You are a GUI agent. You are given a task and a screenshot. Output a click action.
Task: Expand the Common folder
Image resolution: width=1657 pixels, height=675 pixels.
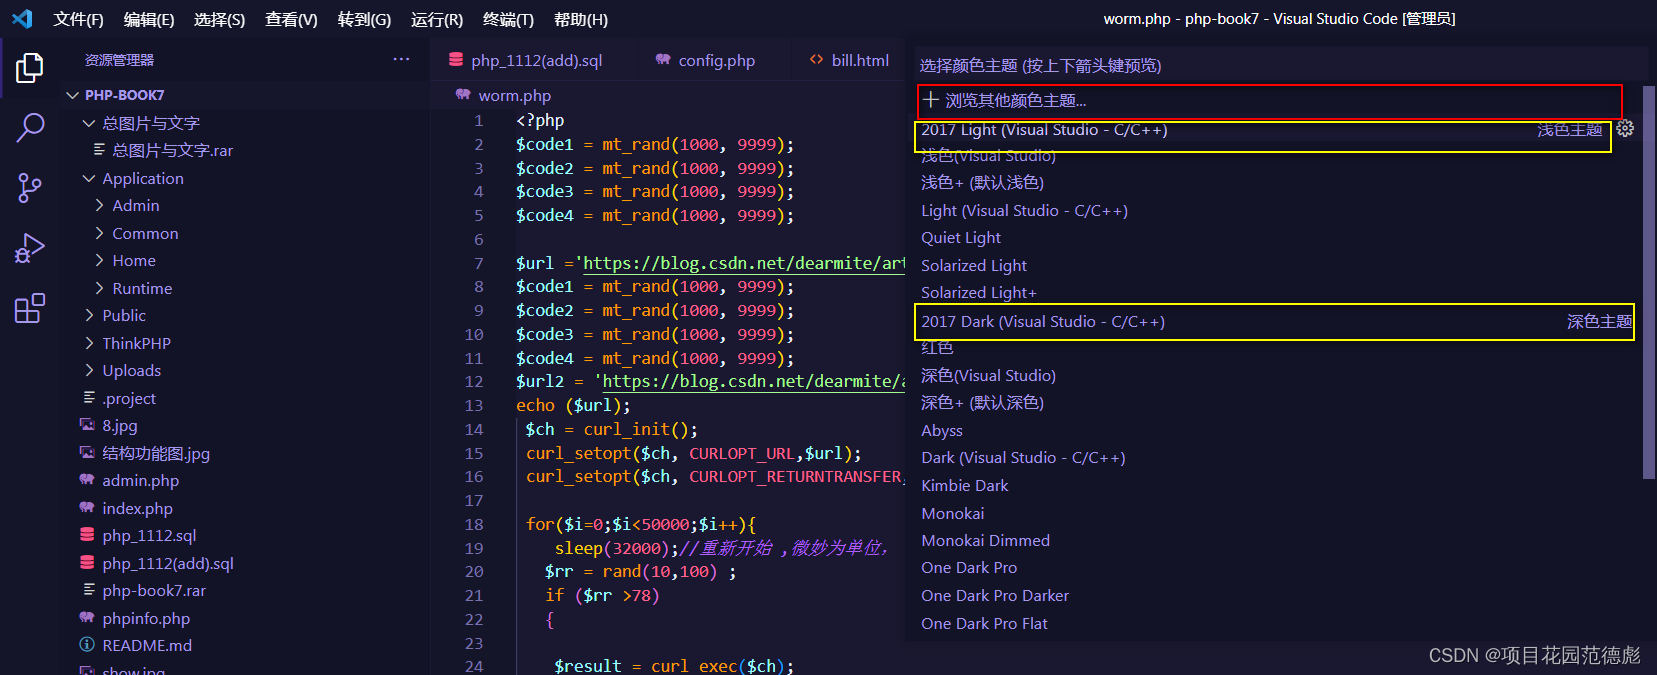(x=99, y=233)
